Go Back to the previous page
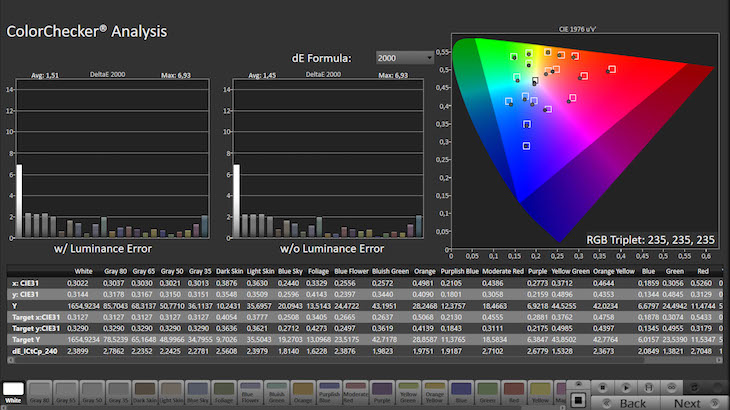This screenshot has height=410, width=730. point(626,403)
